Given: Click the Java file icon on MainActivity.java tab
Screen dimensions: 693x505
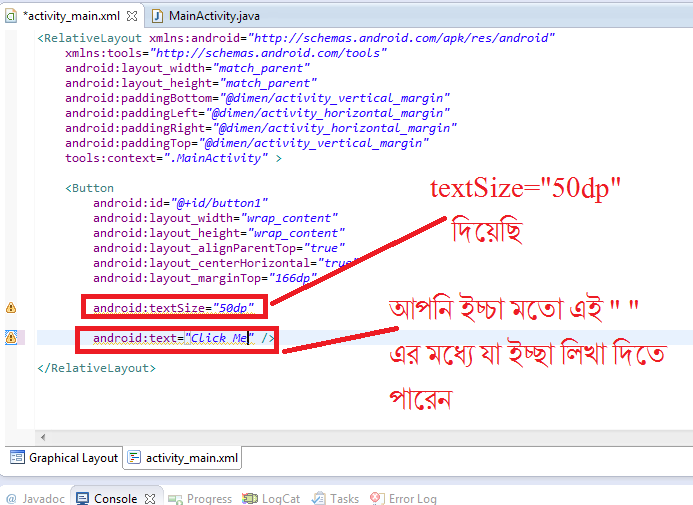Looking at the screenshot, I should [x=157, y=16].
